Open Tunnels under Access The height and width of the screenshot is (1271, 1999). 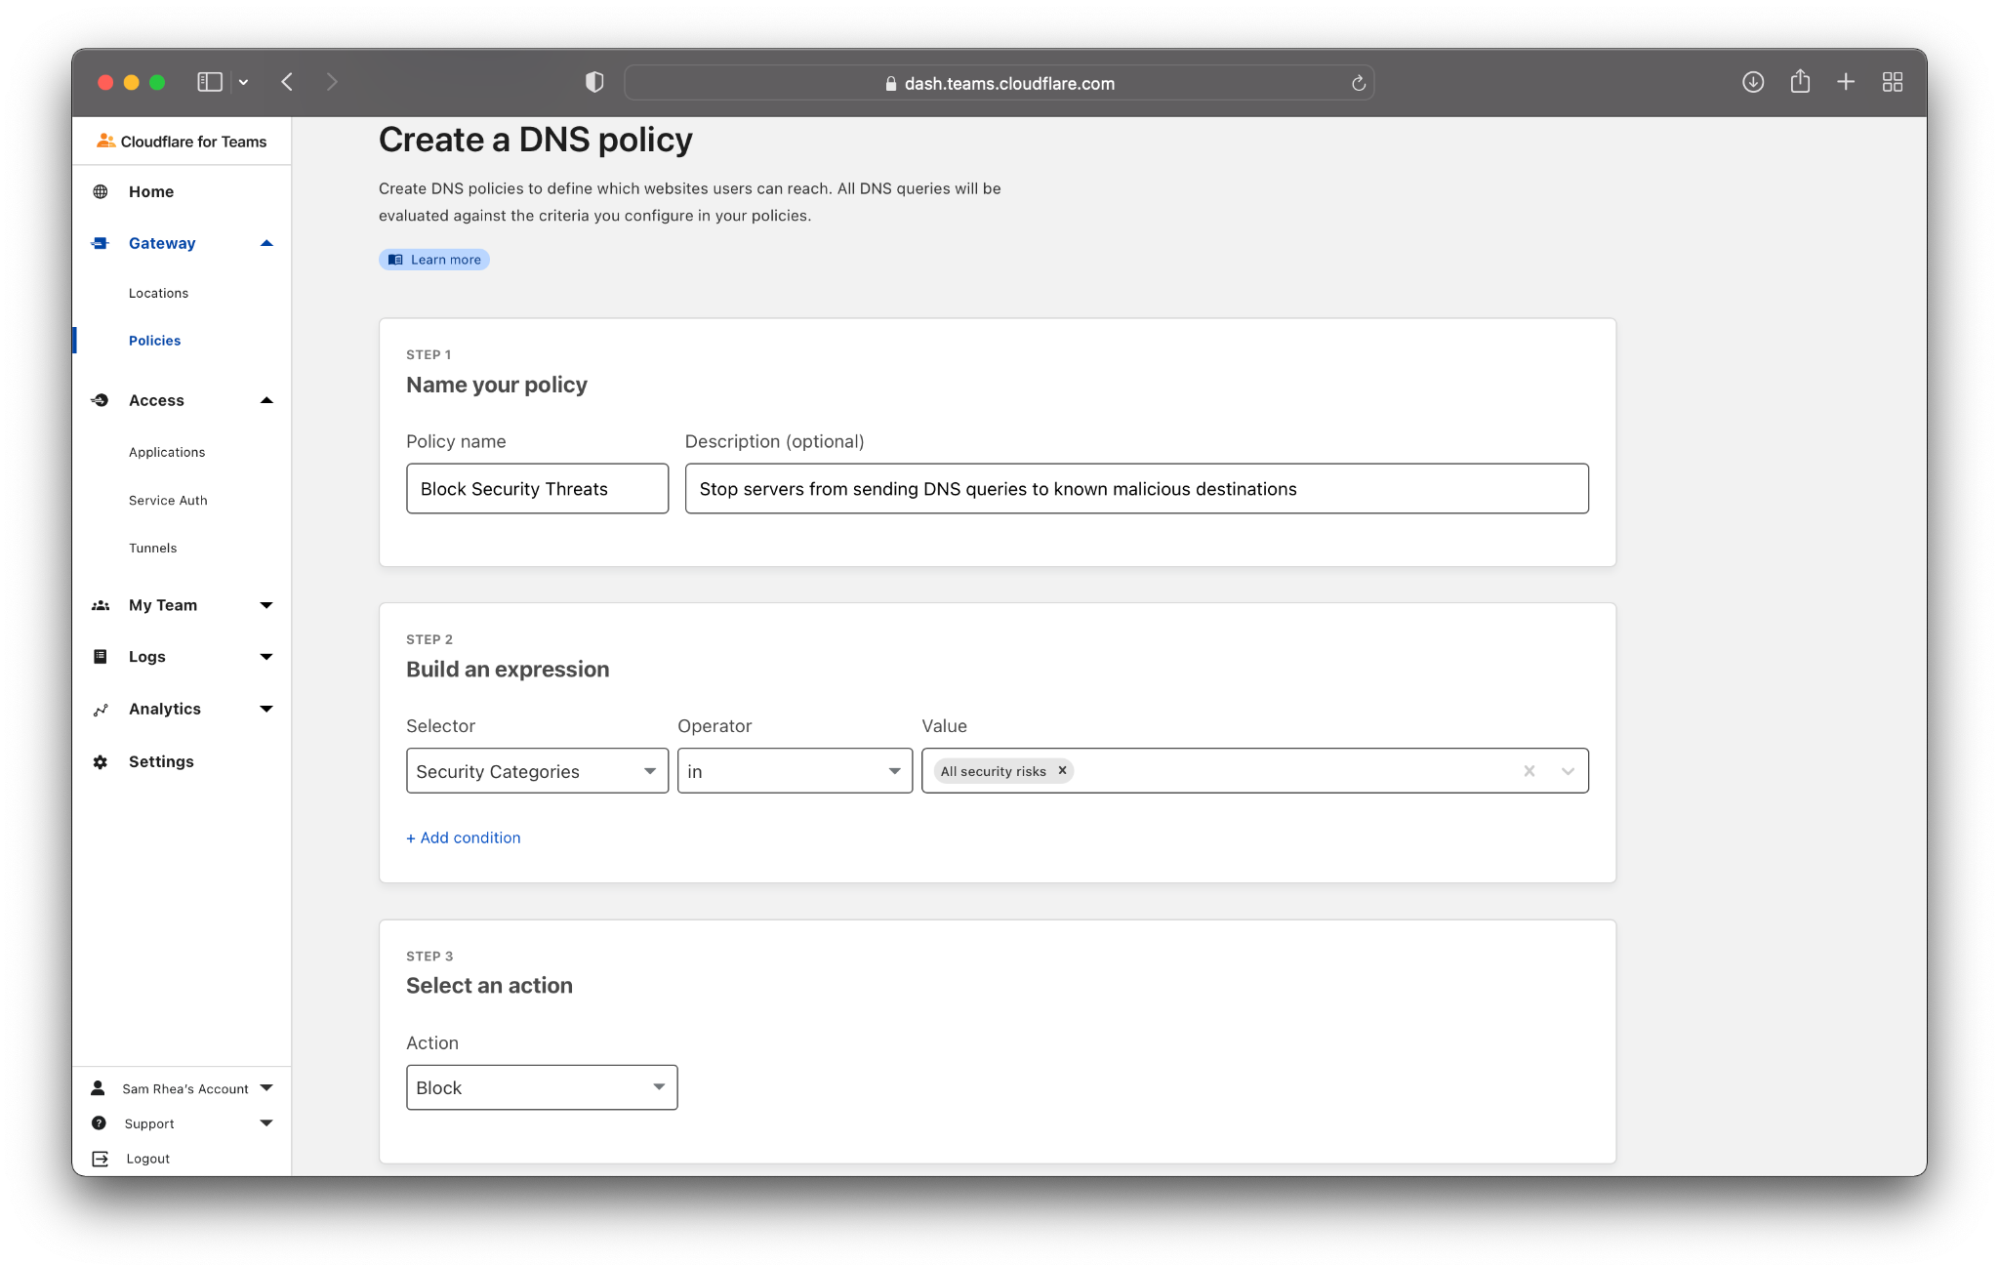(152, 548)
